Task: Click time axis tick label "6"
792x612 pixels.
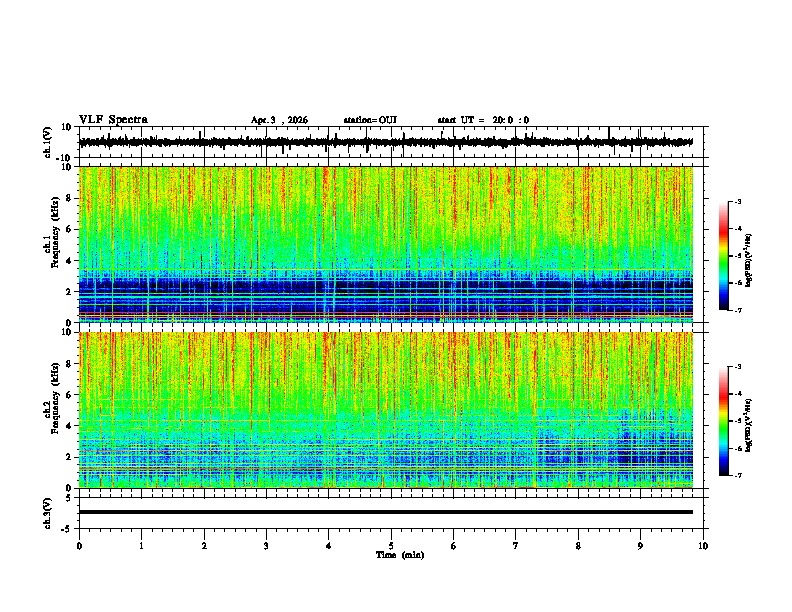Action: 454,546
